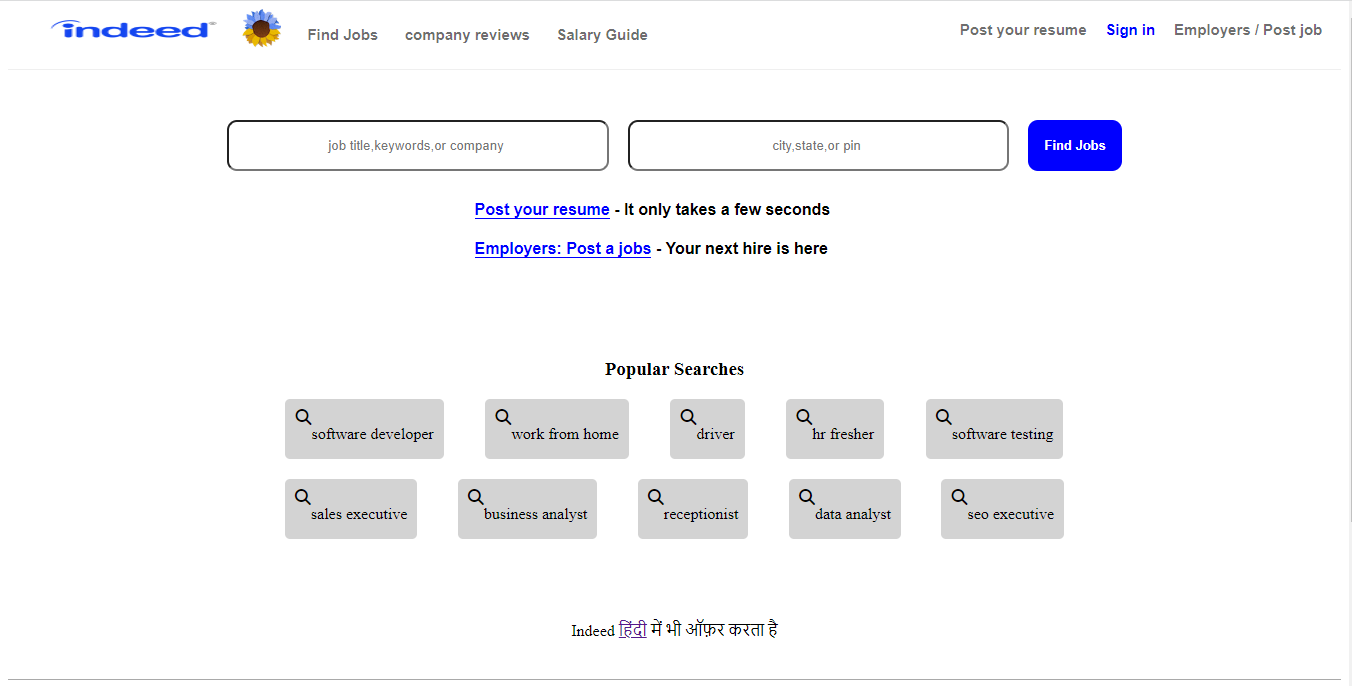This screenshot has width=1352, height=686.
Task: Open the company reviews section
Action: pyautogui.click(x=467, y=34)
